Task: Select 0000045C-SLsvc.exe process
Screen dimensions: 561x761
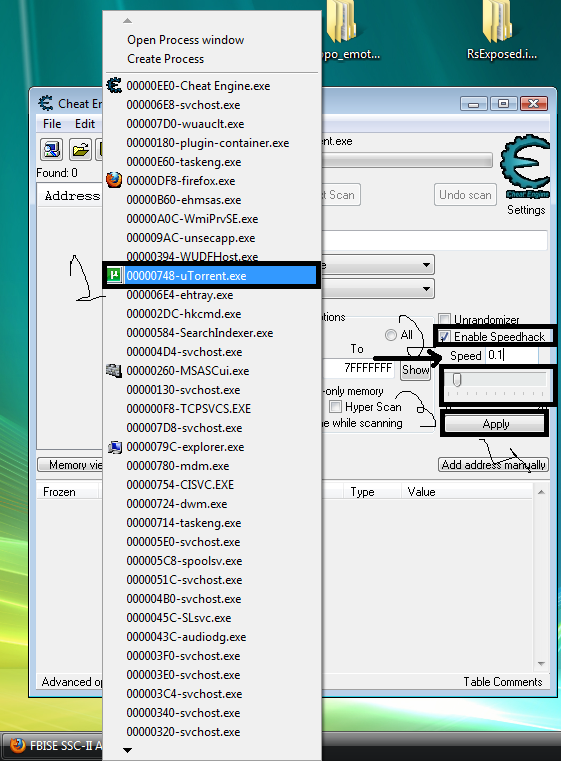Action: point(211,618)
